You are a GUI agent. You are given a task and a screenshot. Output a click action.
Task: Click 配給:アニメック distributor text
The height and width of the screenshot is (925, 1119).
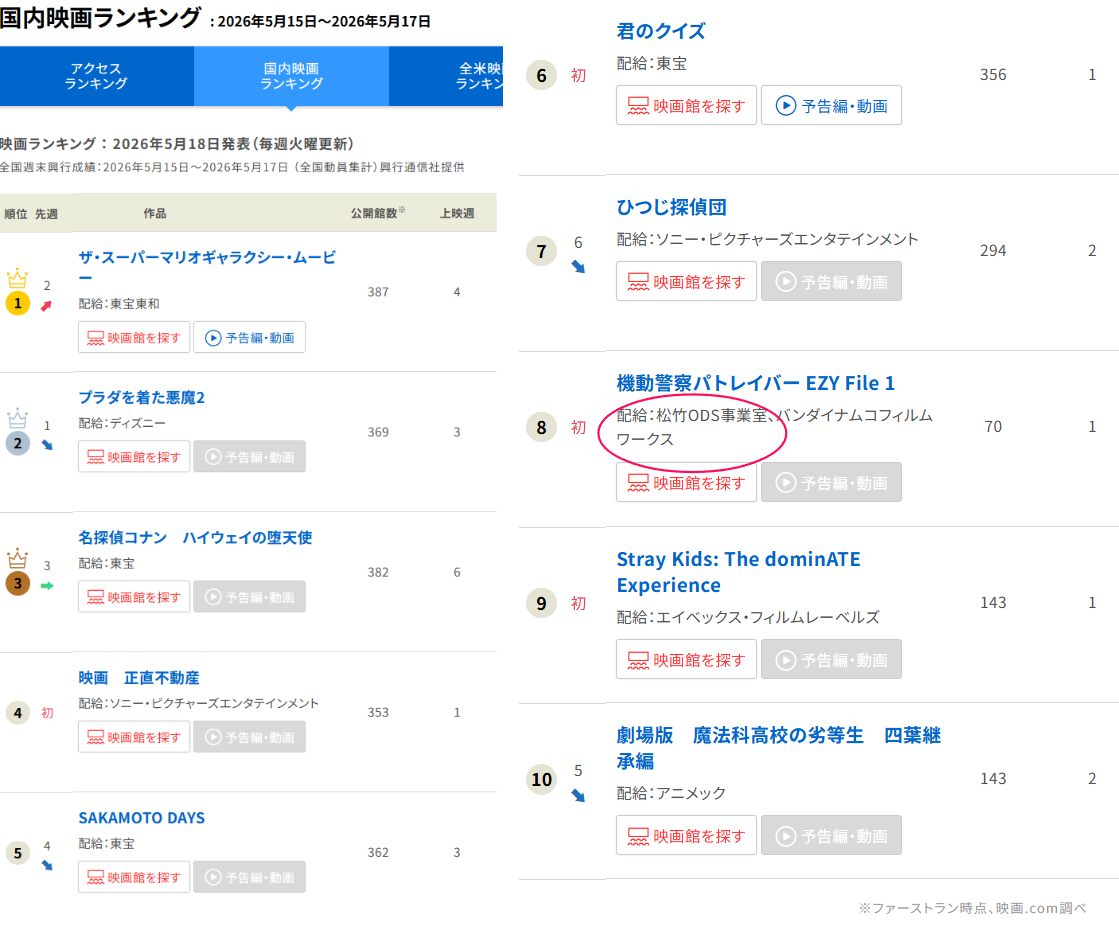point(671,793)
